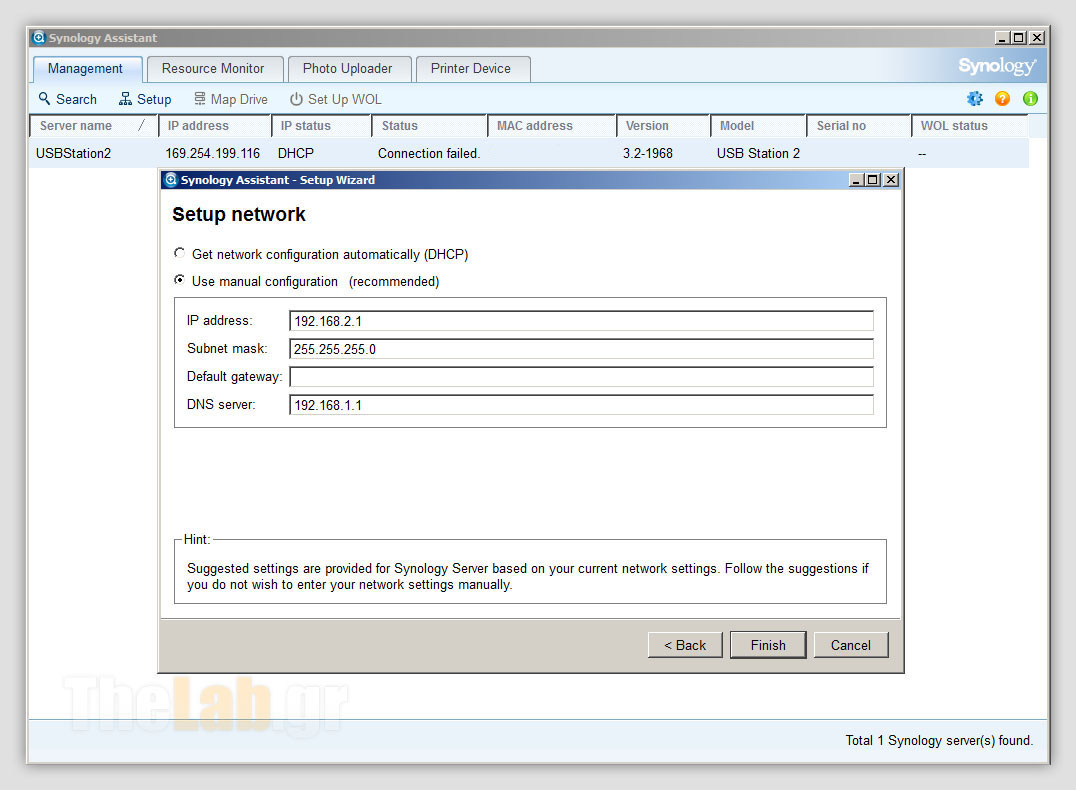Click the Subnet mask input field

point(581,349)
